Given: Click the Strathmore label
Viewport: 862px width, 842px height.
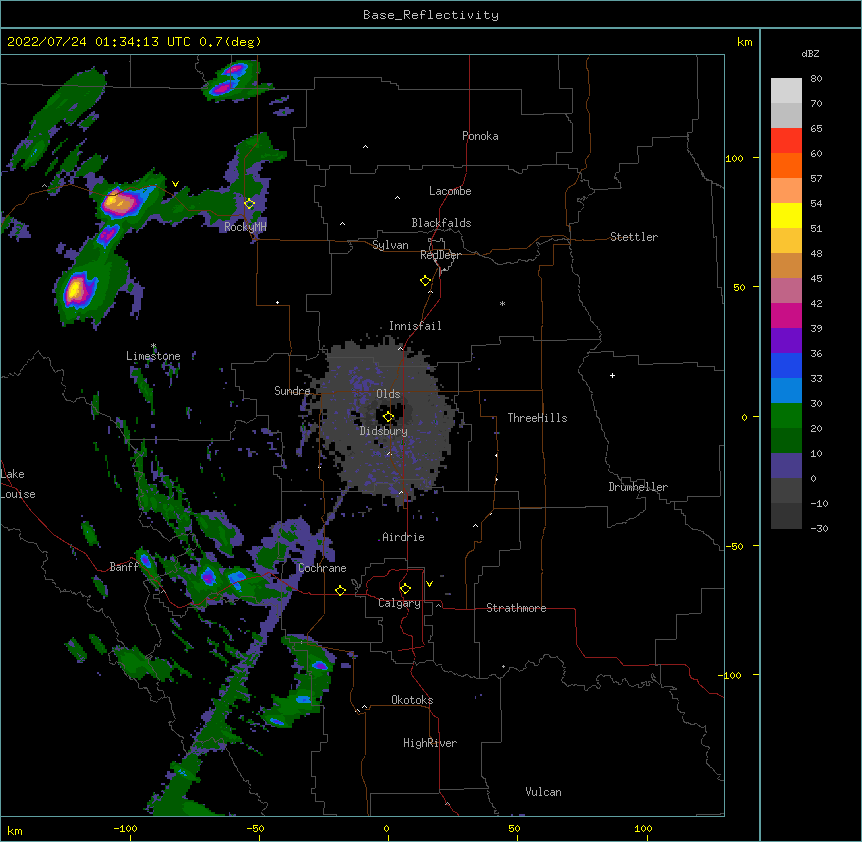Looking at the screenshot, I should (516, 608).
